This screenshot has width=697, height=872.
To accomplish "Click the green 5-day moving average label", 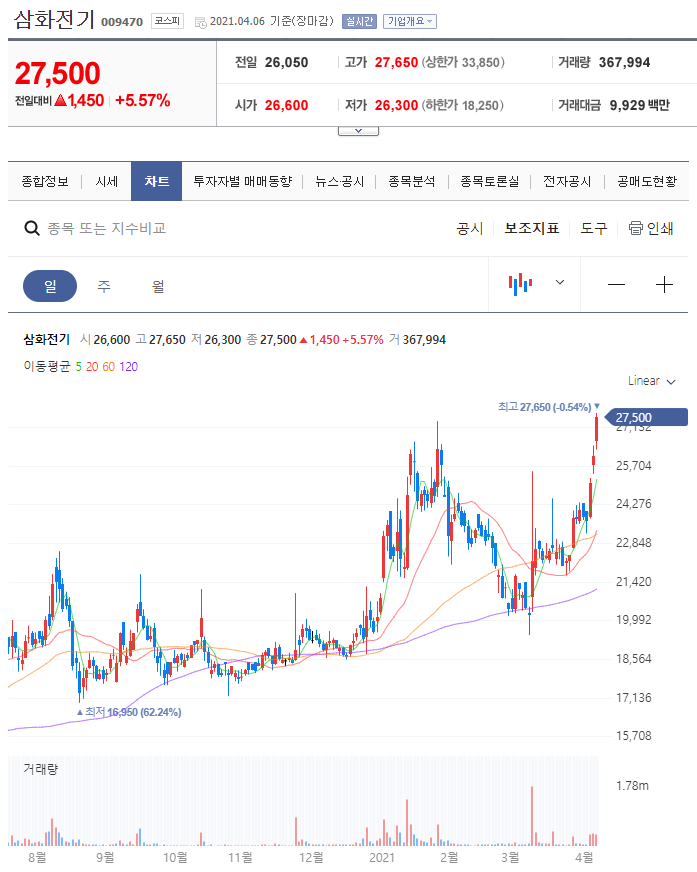I will [78, 366].
